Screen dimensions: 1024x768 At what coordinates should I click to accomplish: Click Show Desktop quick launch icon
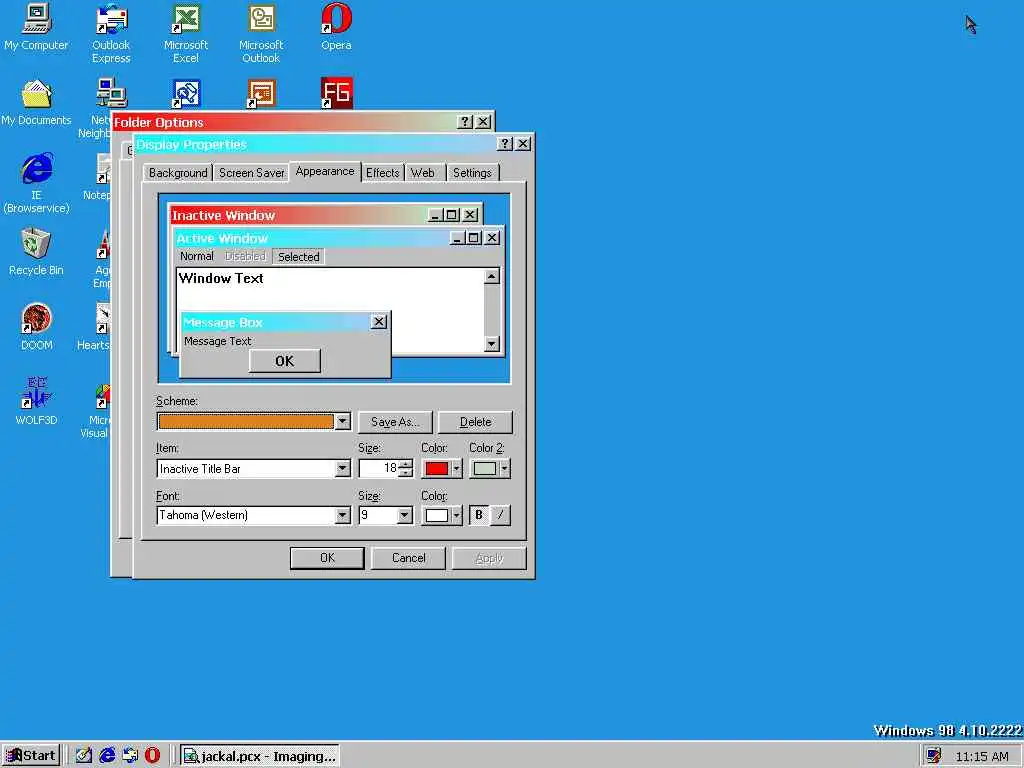[x=83, y=756]
